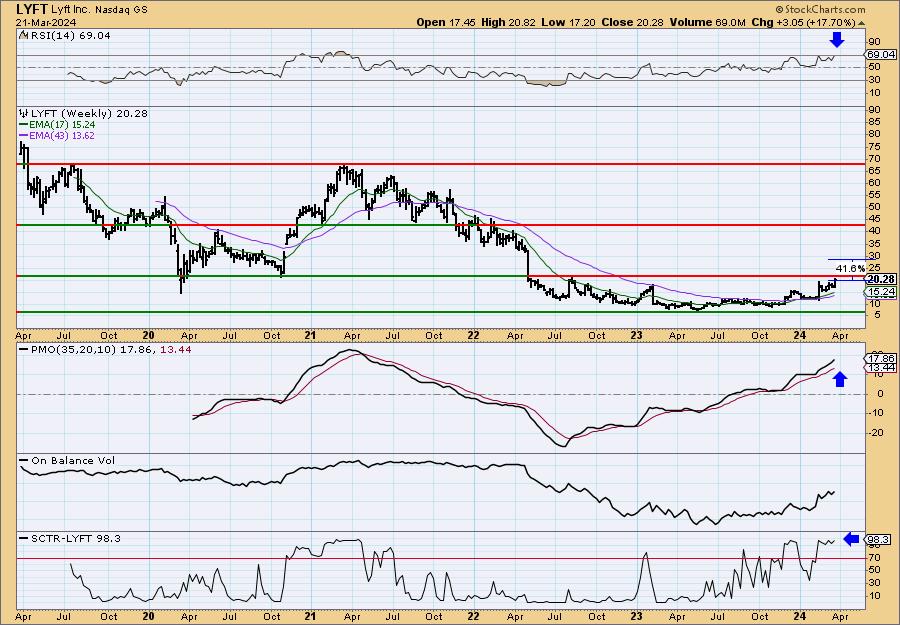Click the 15.24 EMA tag on right axis
This screenshot has height=625, width=900.
point(881,292)
